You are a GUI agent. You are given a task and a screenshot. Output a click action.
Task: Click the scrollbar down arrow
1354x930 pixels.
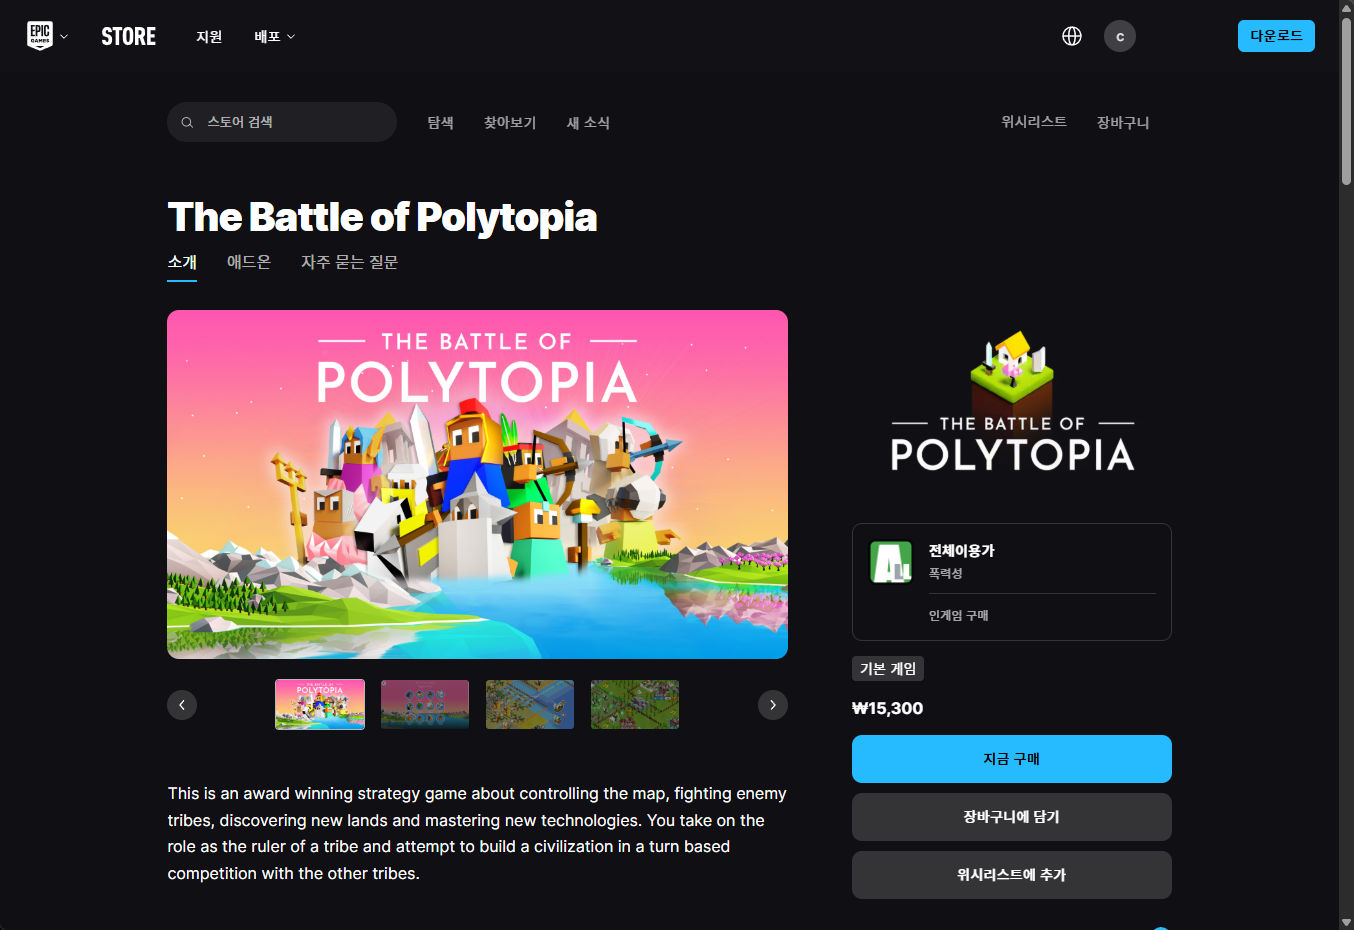pyautogui.click(x=1346, y=922)
